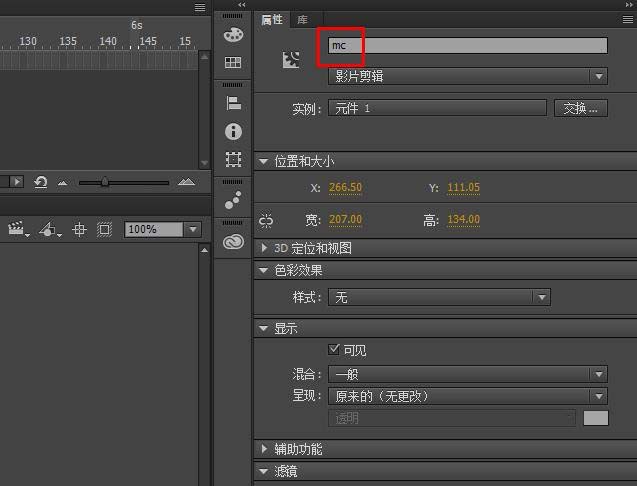Collapse the 滤镜 section
The image size is (637, 486).
click(x=264, y=471)
